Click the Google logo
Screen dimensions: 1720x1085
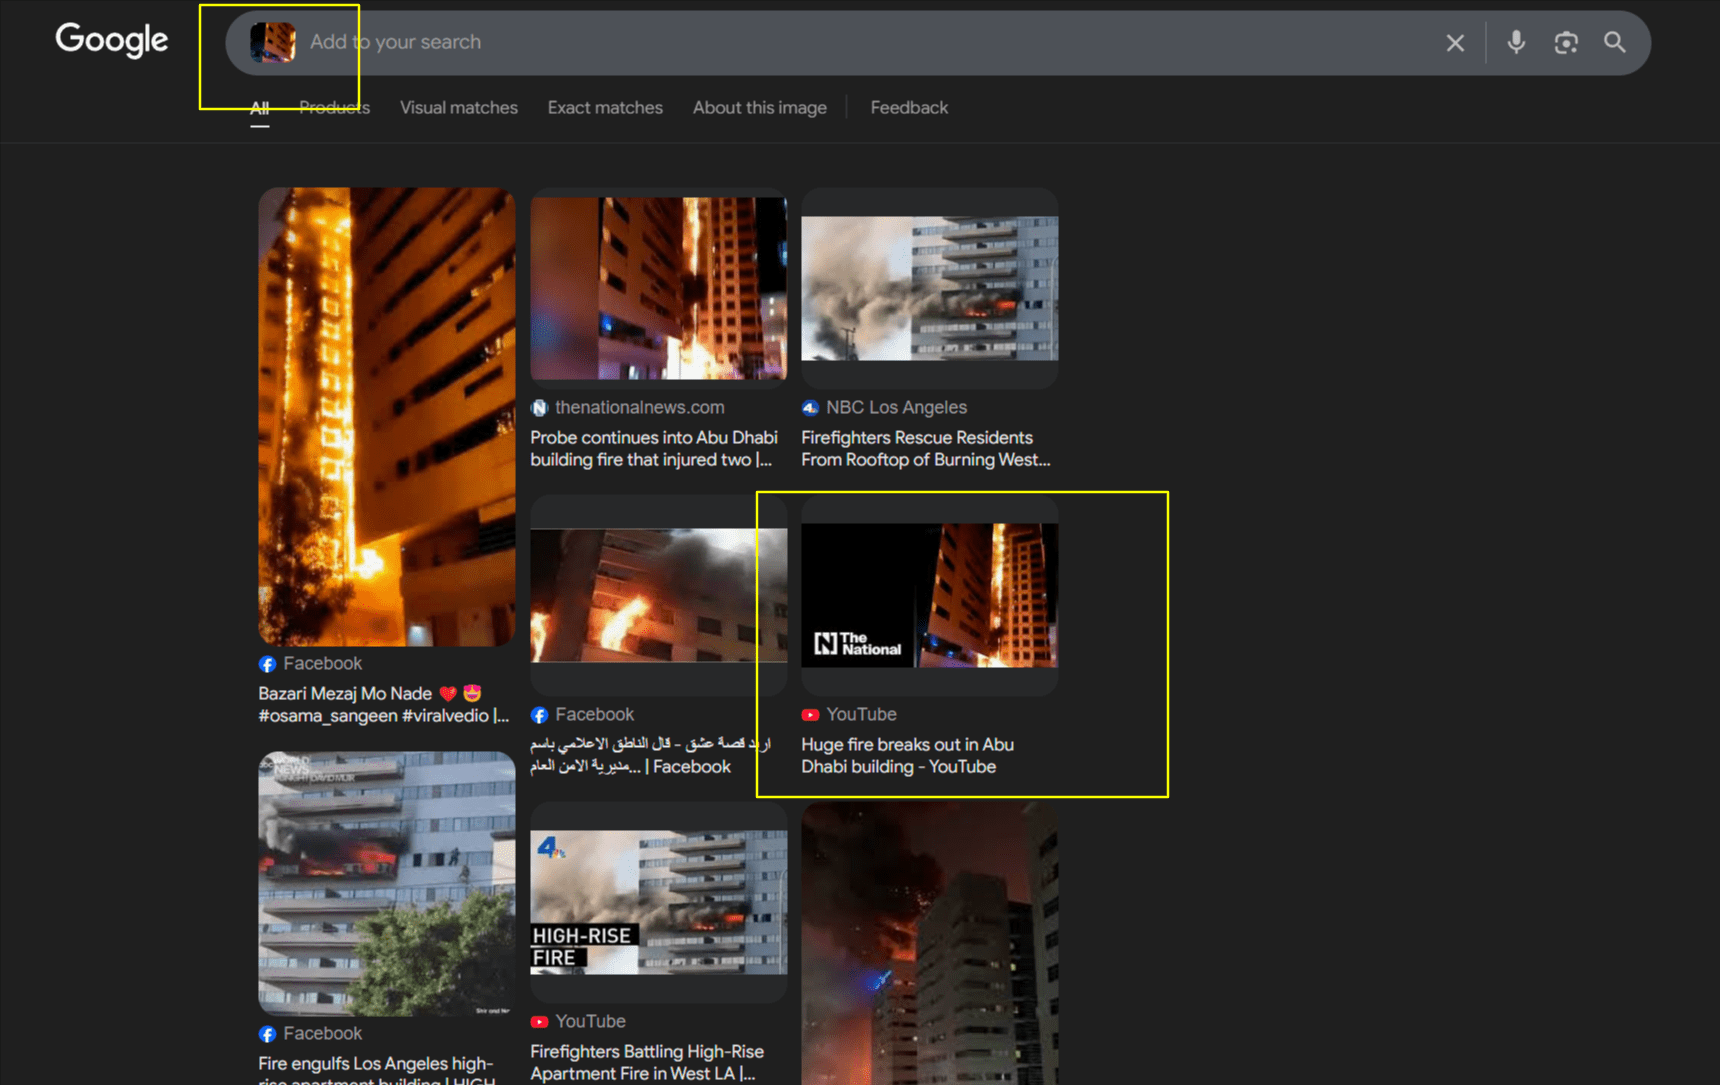(x=112, y=41)
